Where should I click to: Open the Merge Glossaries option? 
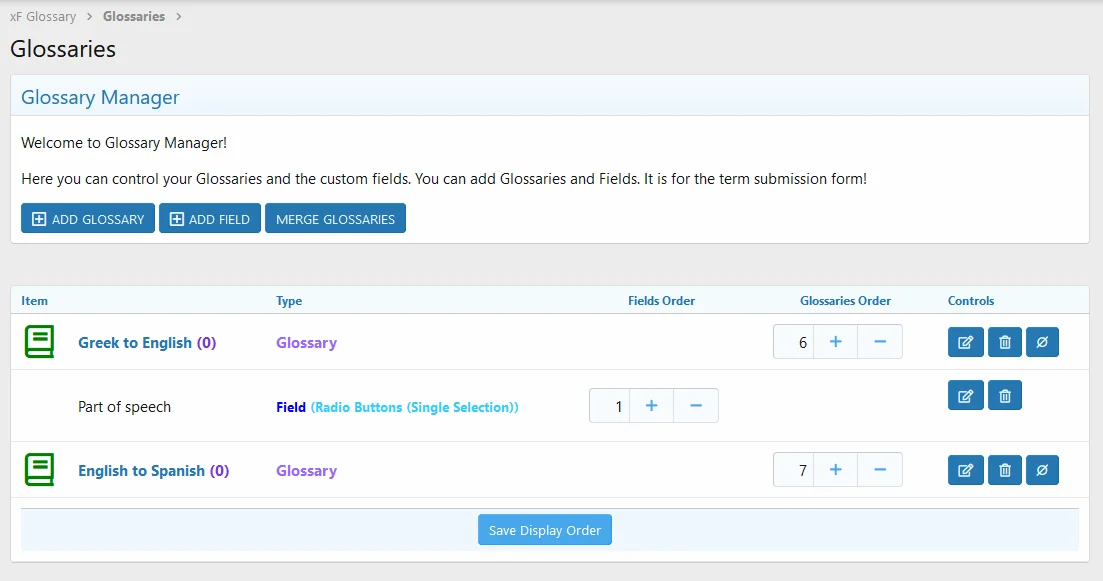pyautogui.click(x=335, y=219)
